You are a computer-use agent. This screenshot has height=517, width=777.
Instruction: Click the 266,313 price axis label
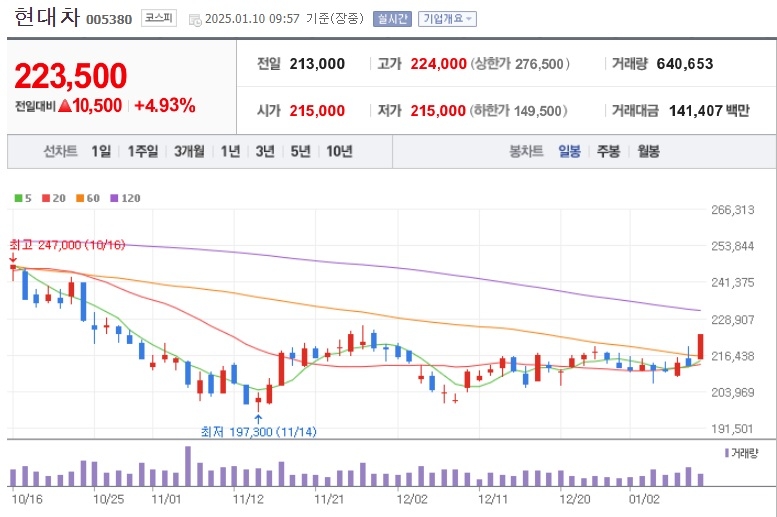[x=732, y=210]
